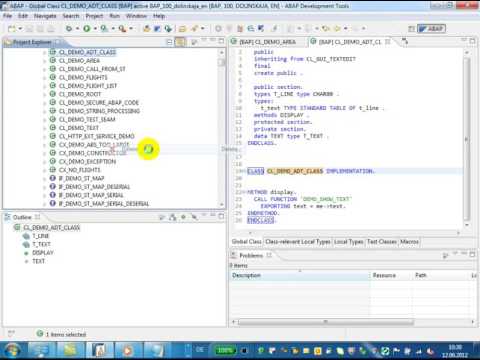This screenshot has height=360, width=480.
Task: Expand the CX_NO_FLIGHTS tree node
Action: (45, 170)
